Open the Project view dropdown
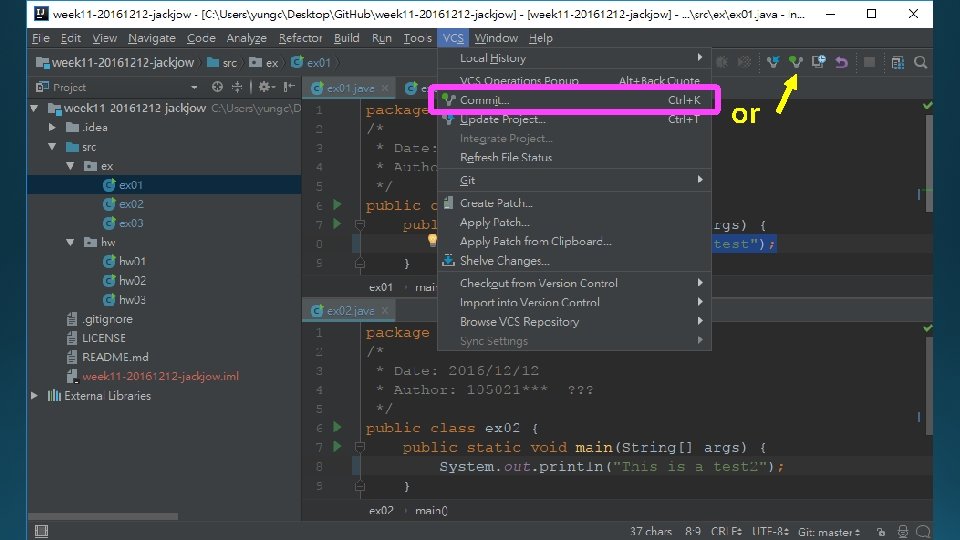This screenshot has height=540, width=960. 193,88
